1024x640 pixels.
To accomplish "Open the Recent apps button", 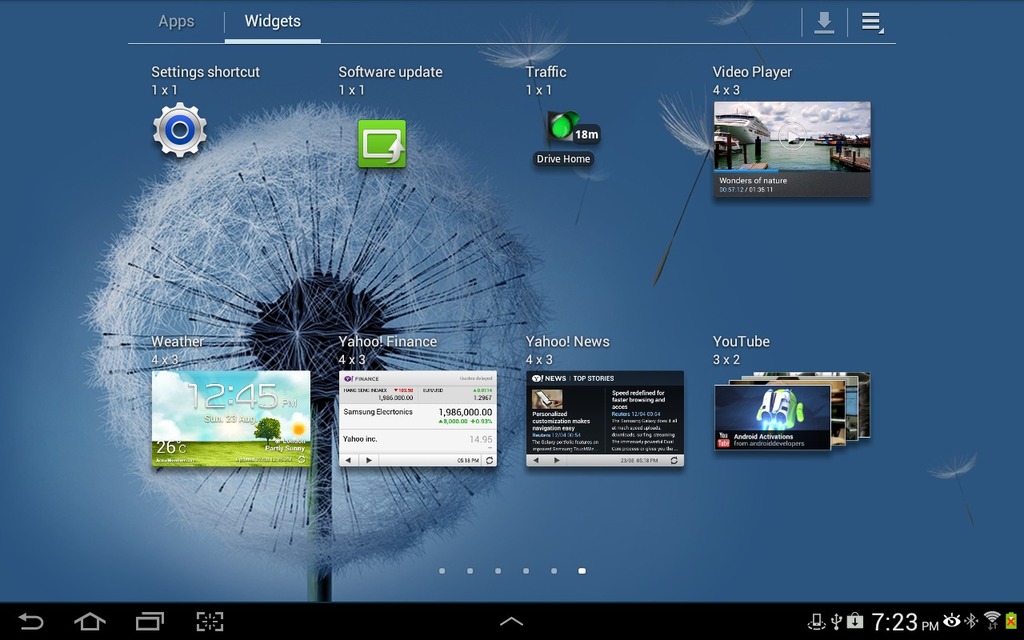I will [150, 621].
